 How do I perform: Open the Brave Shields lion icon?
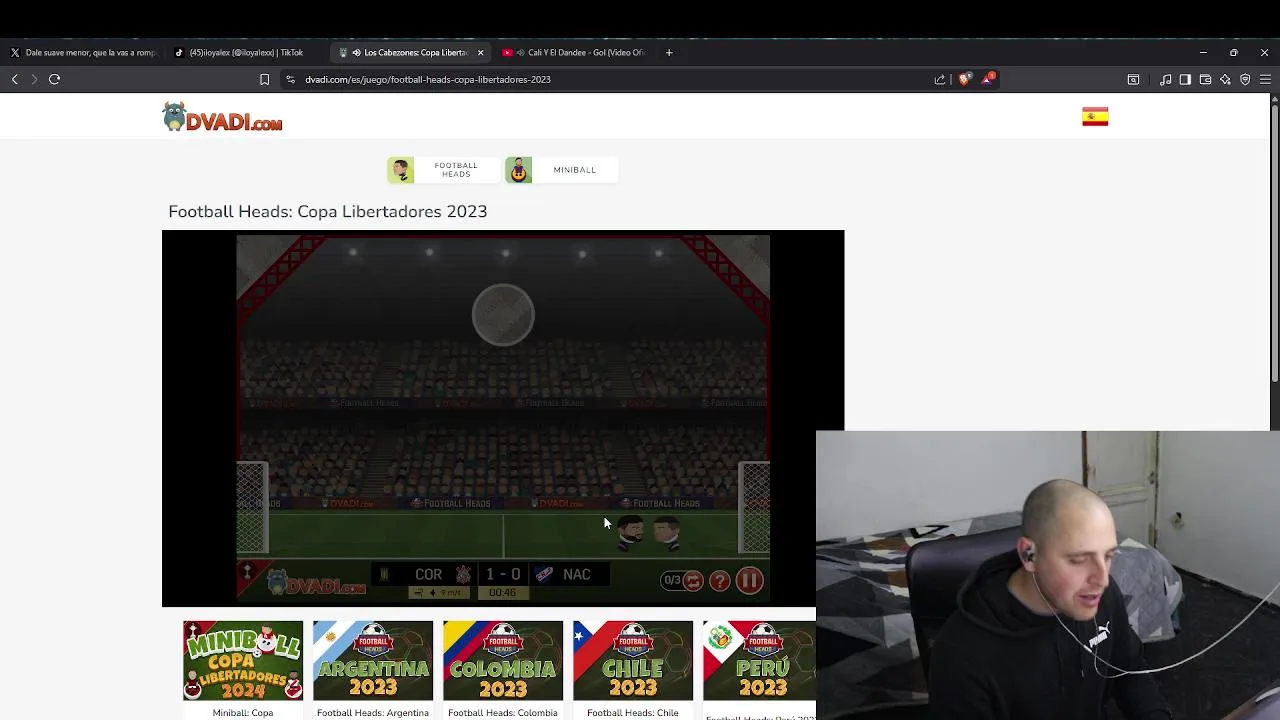coord(964,79)
